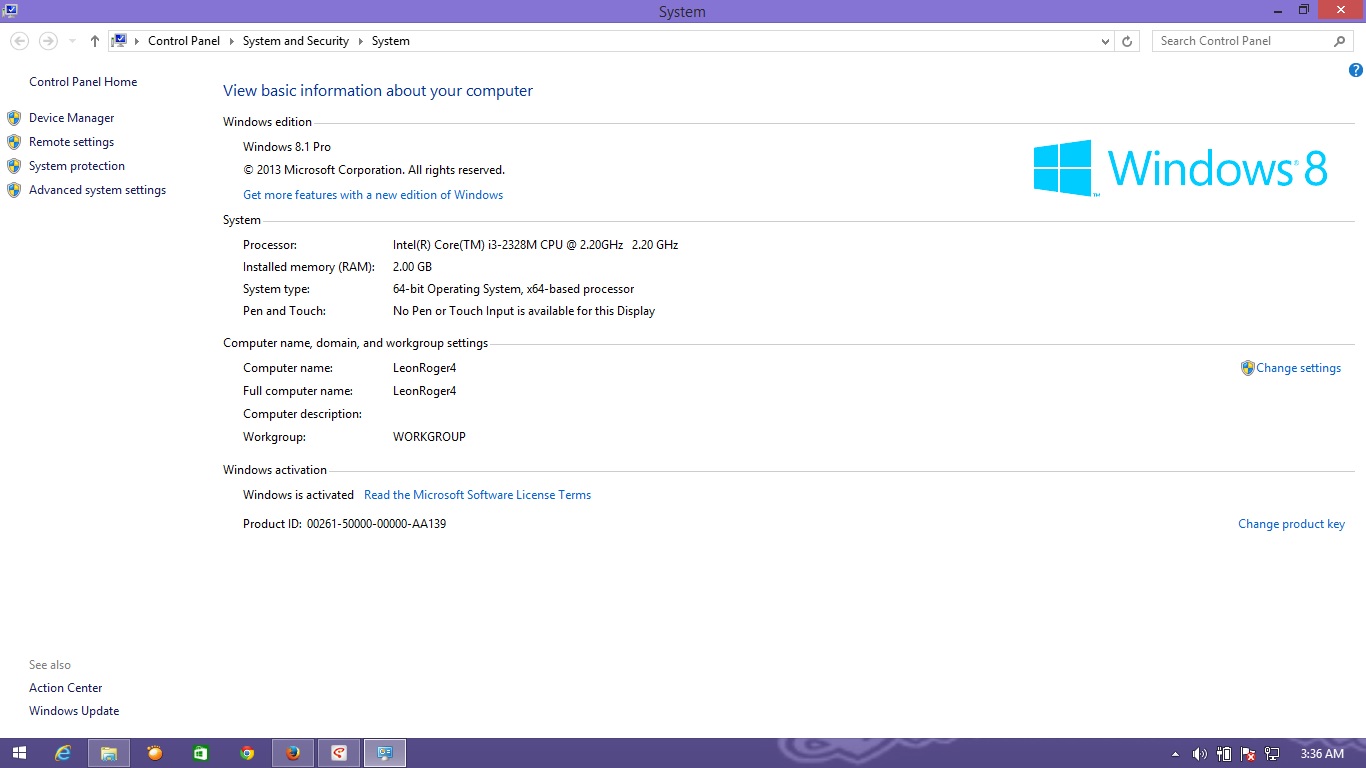Open Windows Store from taskbar
The width and height of the screenshot is (1366, 768).
coord(201,753)
